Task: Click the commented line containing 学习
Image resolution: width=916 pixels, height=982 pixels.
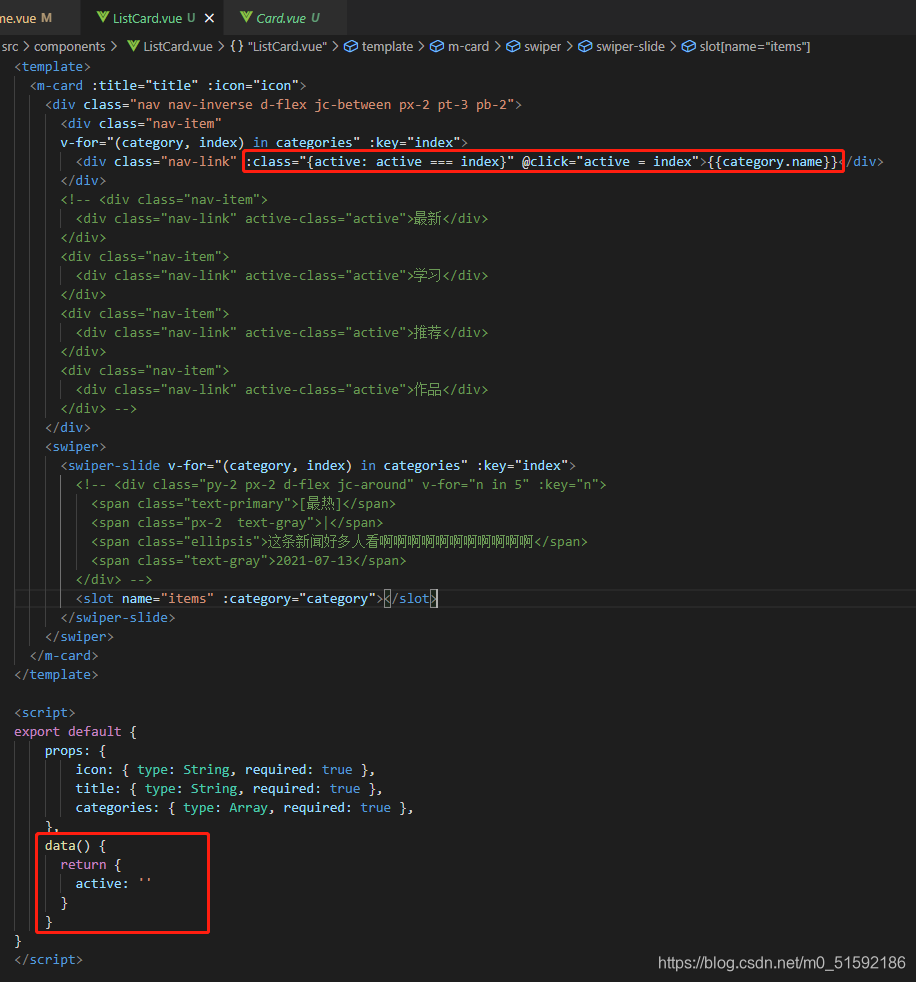Action: (x=282, y=276)
